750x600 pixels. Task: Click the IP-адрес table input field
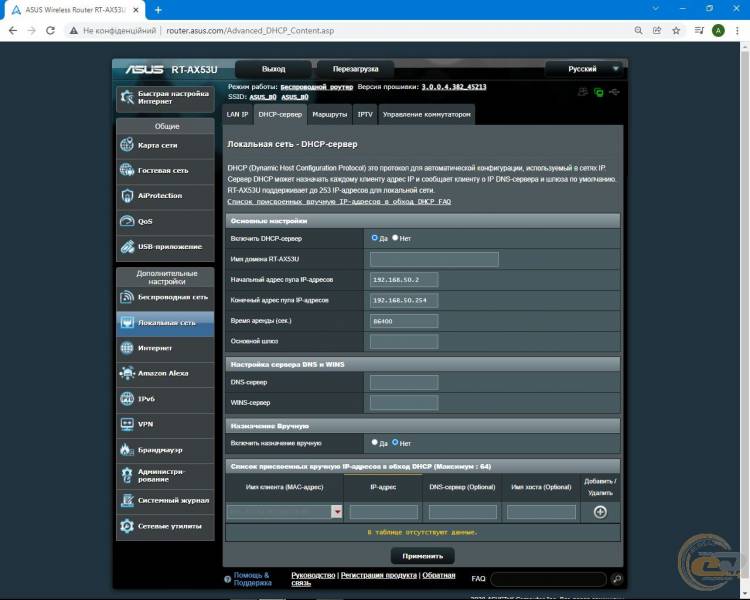(384, 512)
